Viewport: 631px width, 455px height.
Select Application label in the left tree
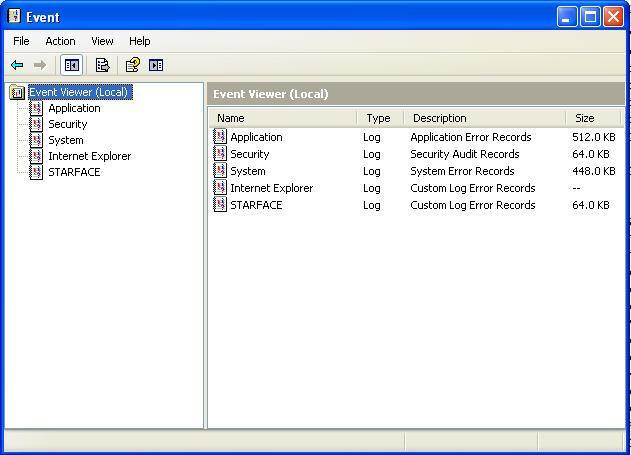pyautogui.click(x=74, y=108)
